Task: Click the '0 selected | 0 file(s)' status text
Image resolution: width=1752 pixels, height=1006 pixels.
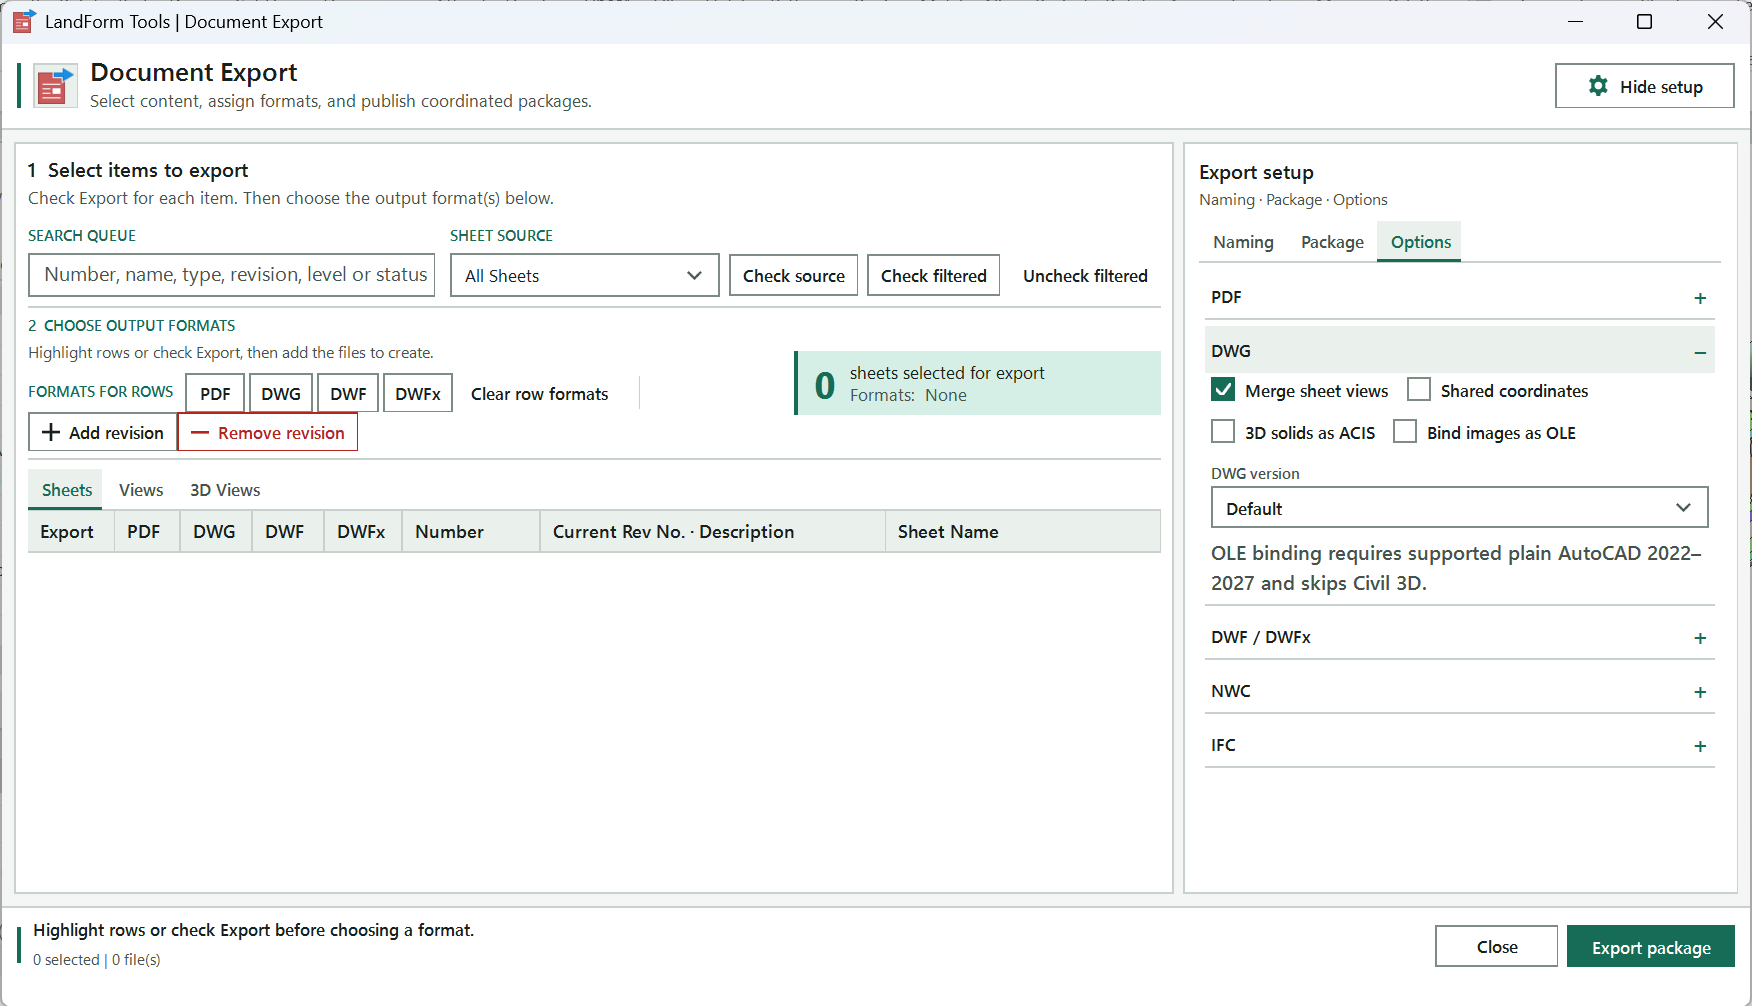Action: [x=97, y=959]
